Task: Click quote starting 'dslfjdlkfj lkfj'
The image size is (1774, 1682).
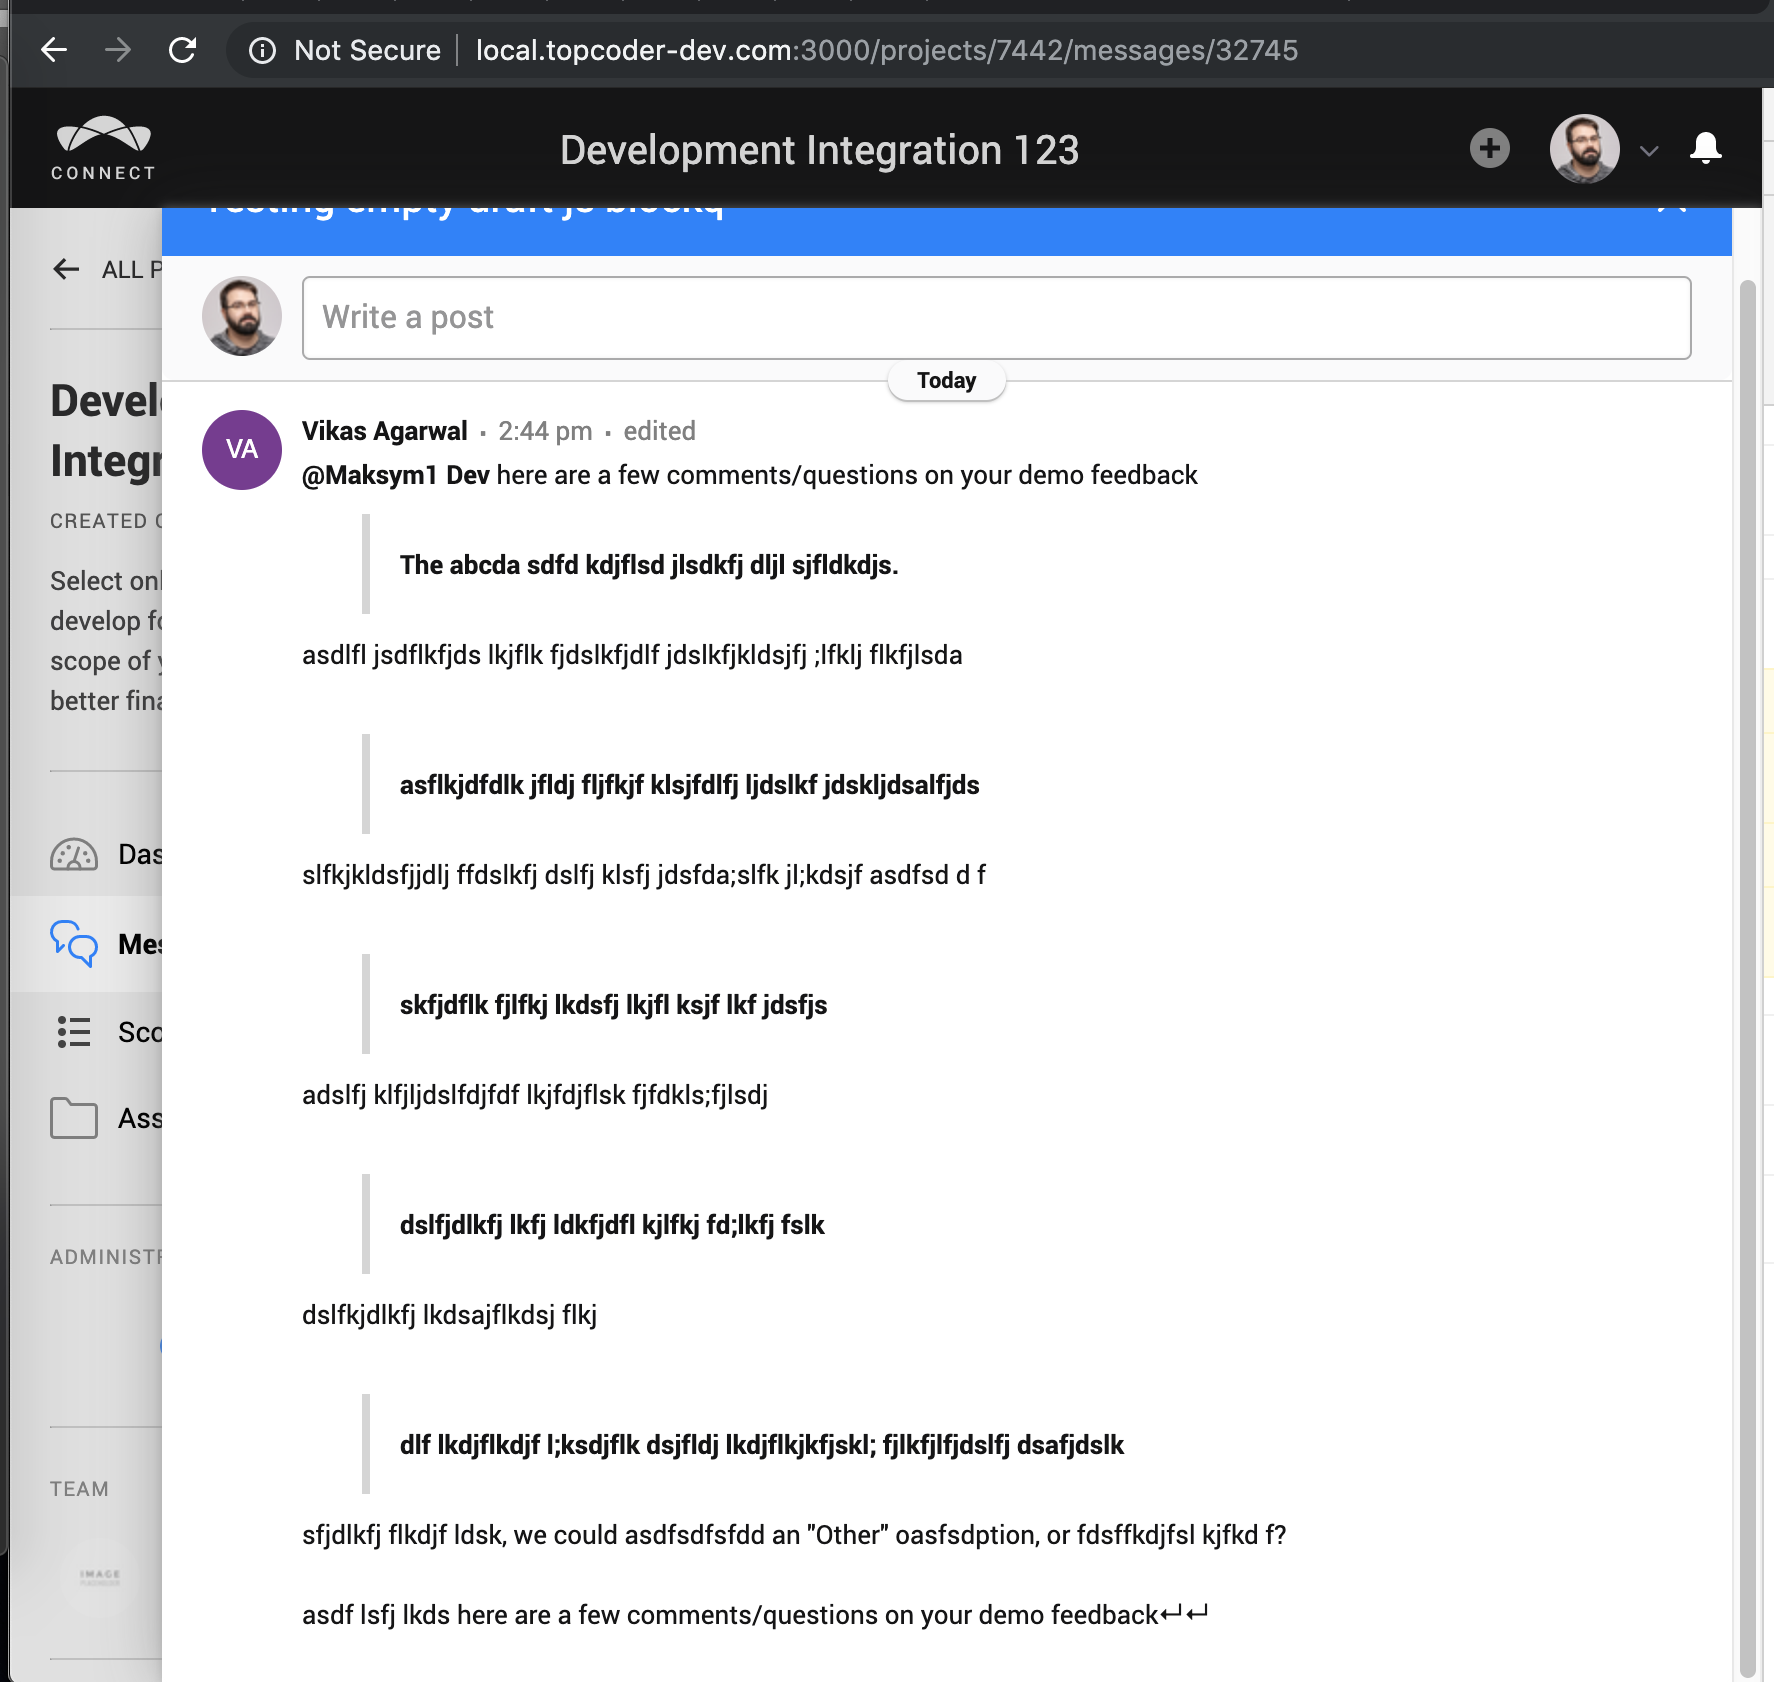Action: pos(612,1225)
